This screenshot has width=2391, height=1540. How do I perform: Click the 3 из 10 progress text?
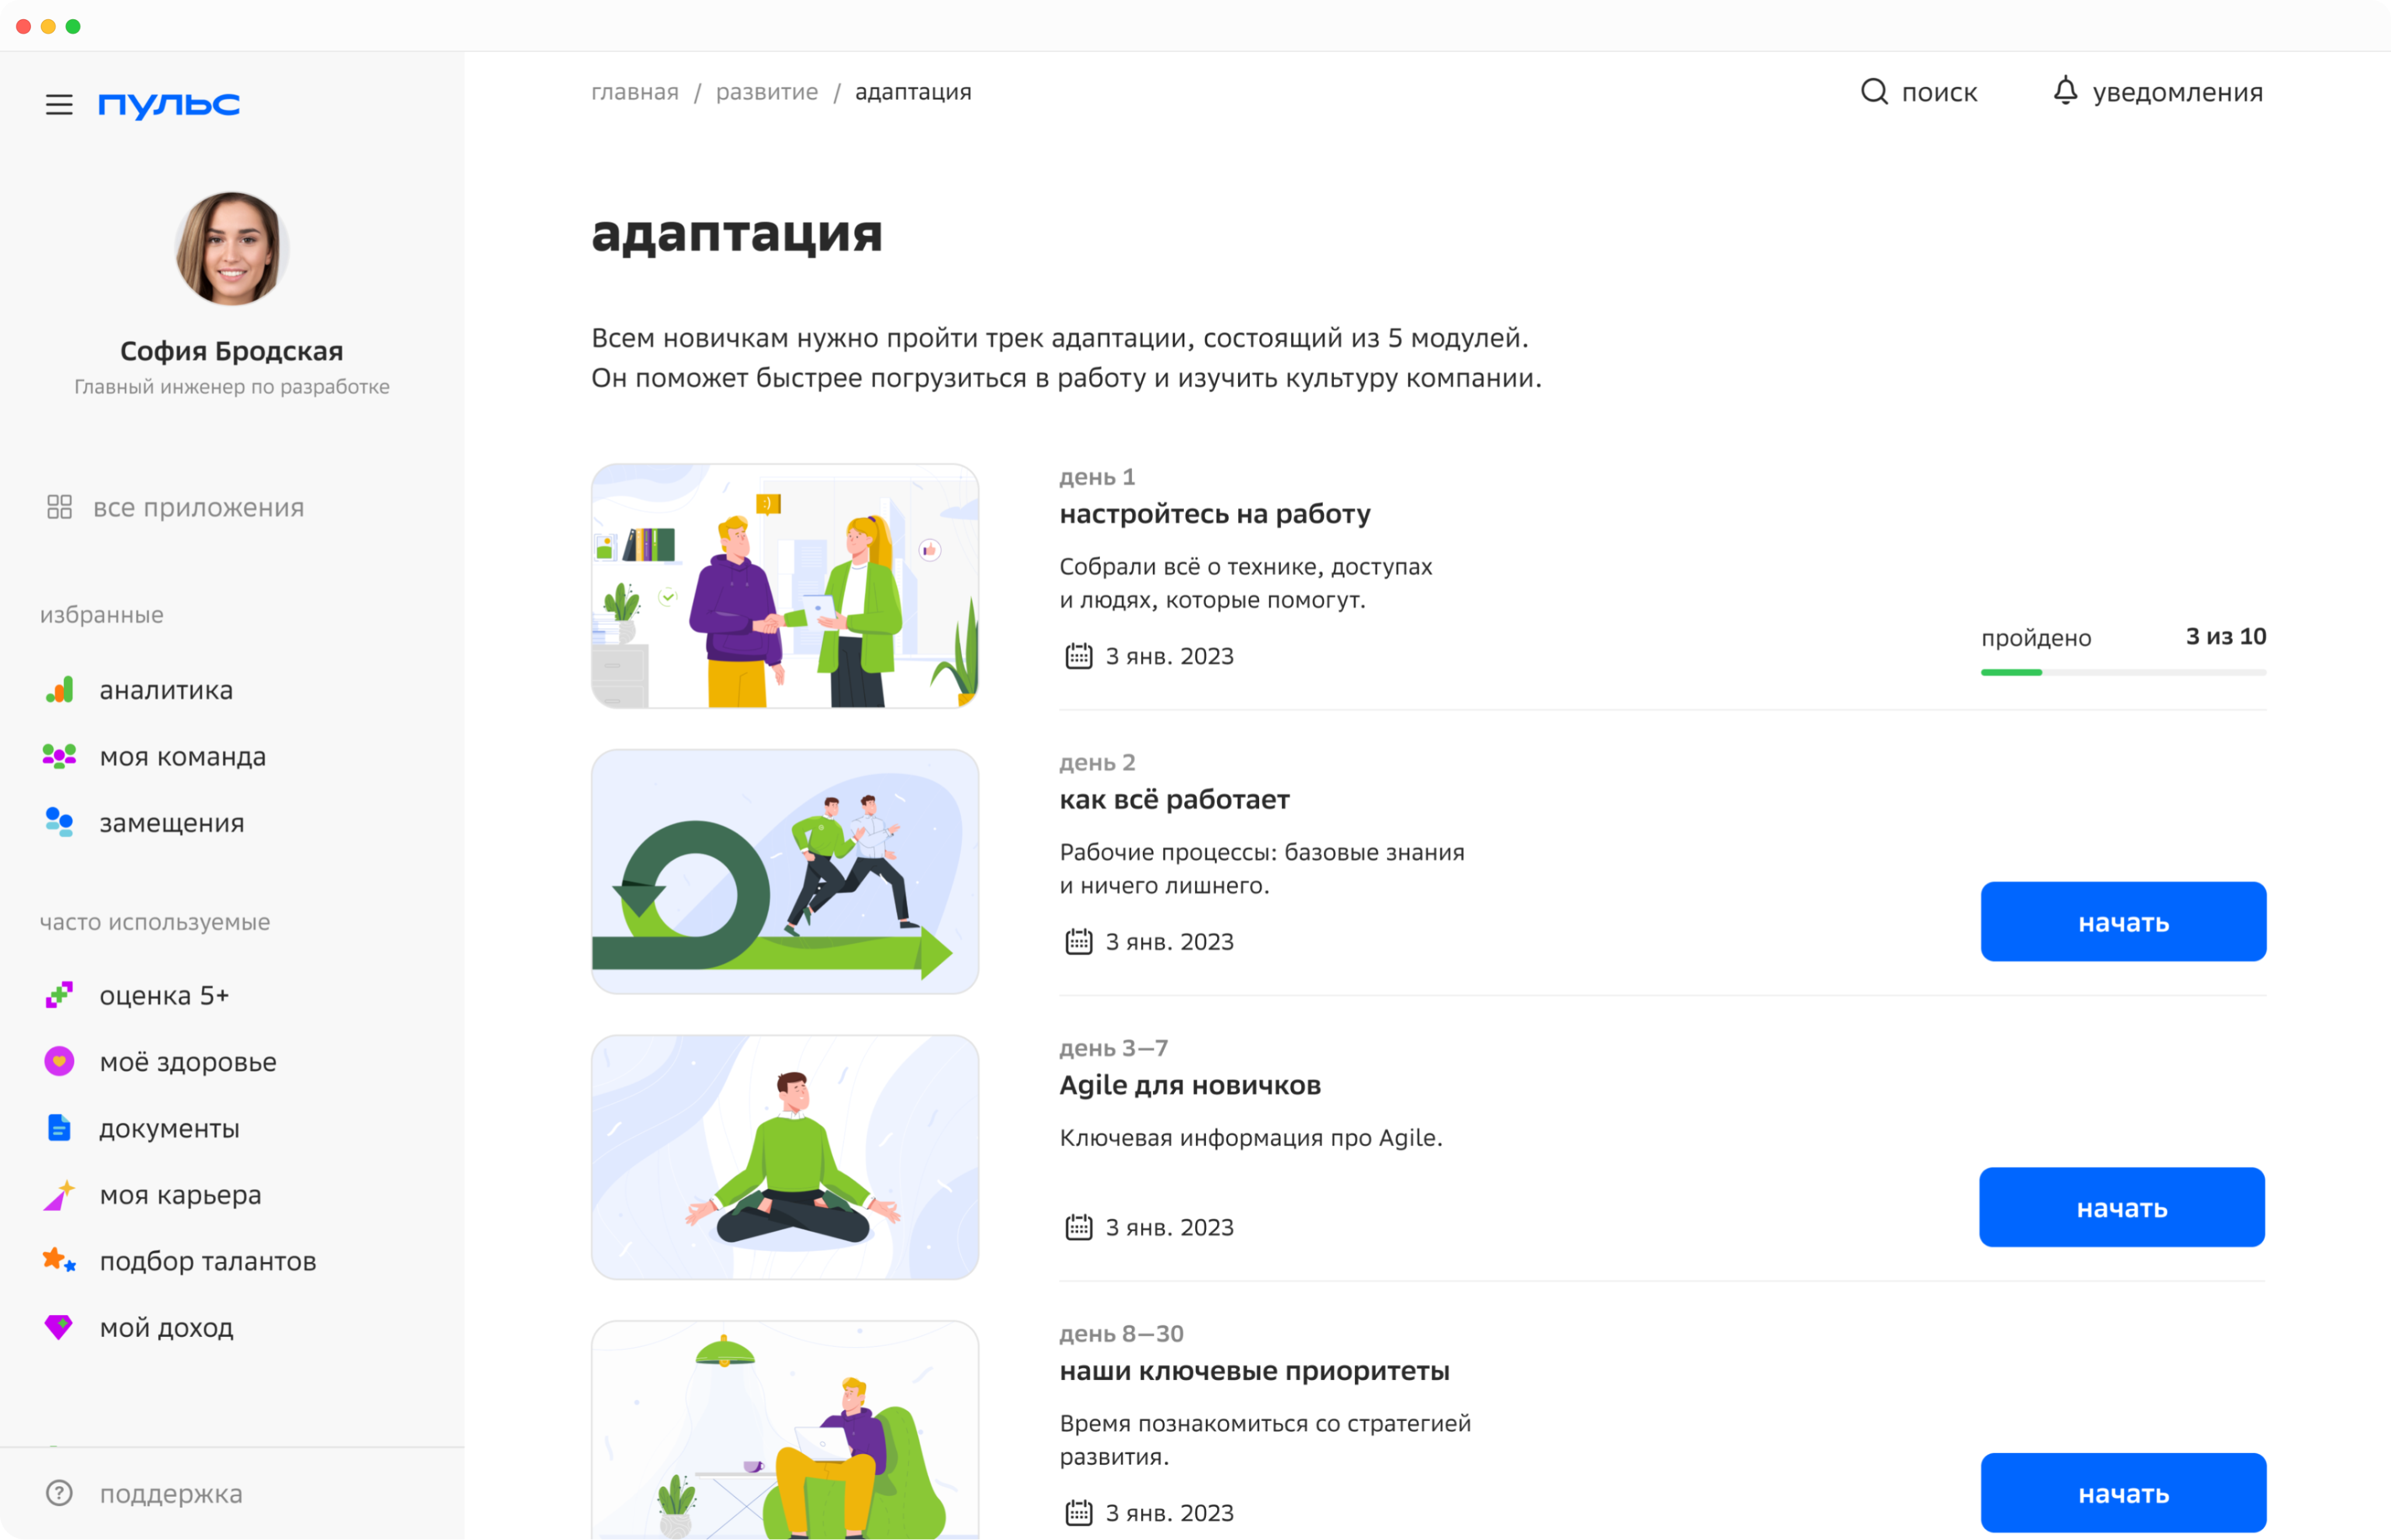click(2225, 637)
